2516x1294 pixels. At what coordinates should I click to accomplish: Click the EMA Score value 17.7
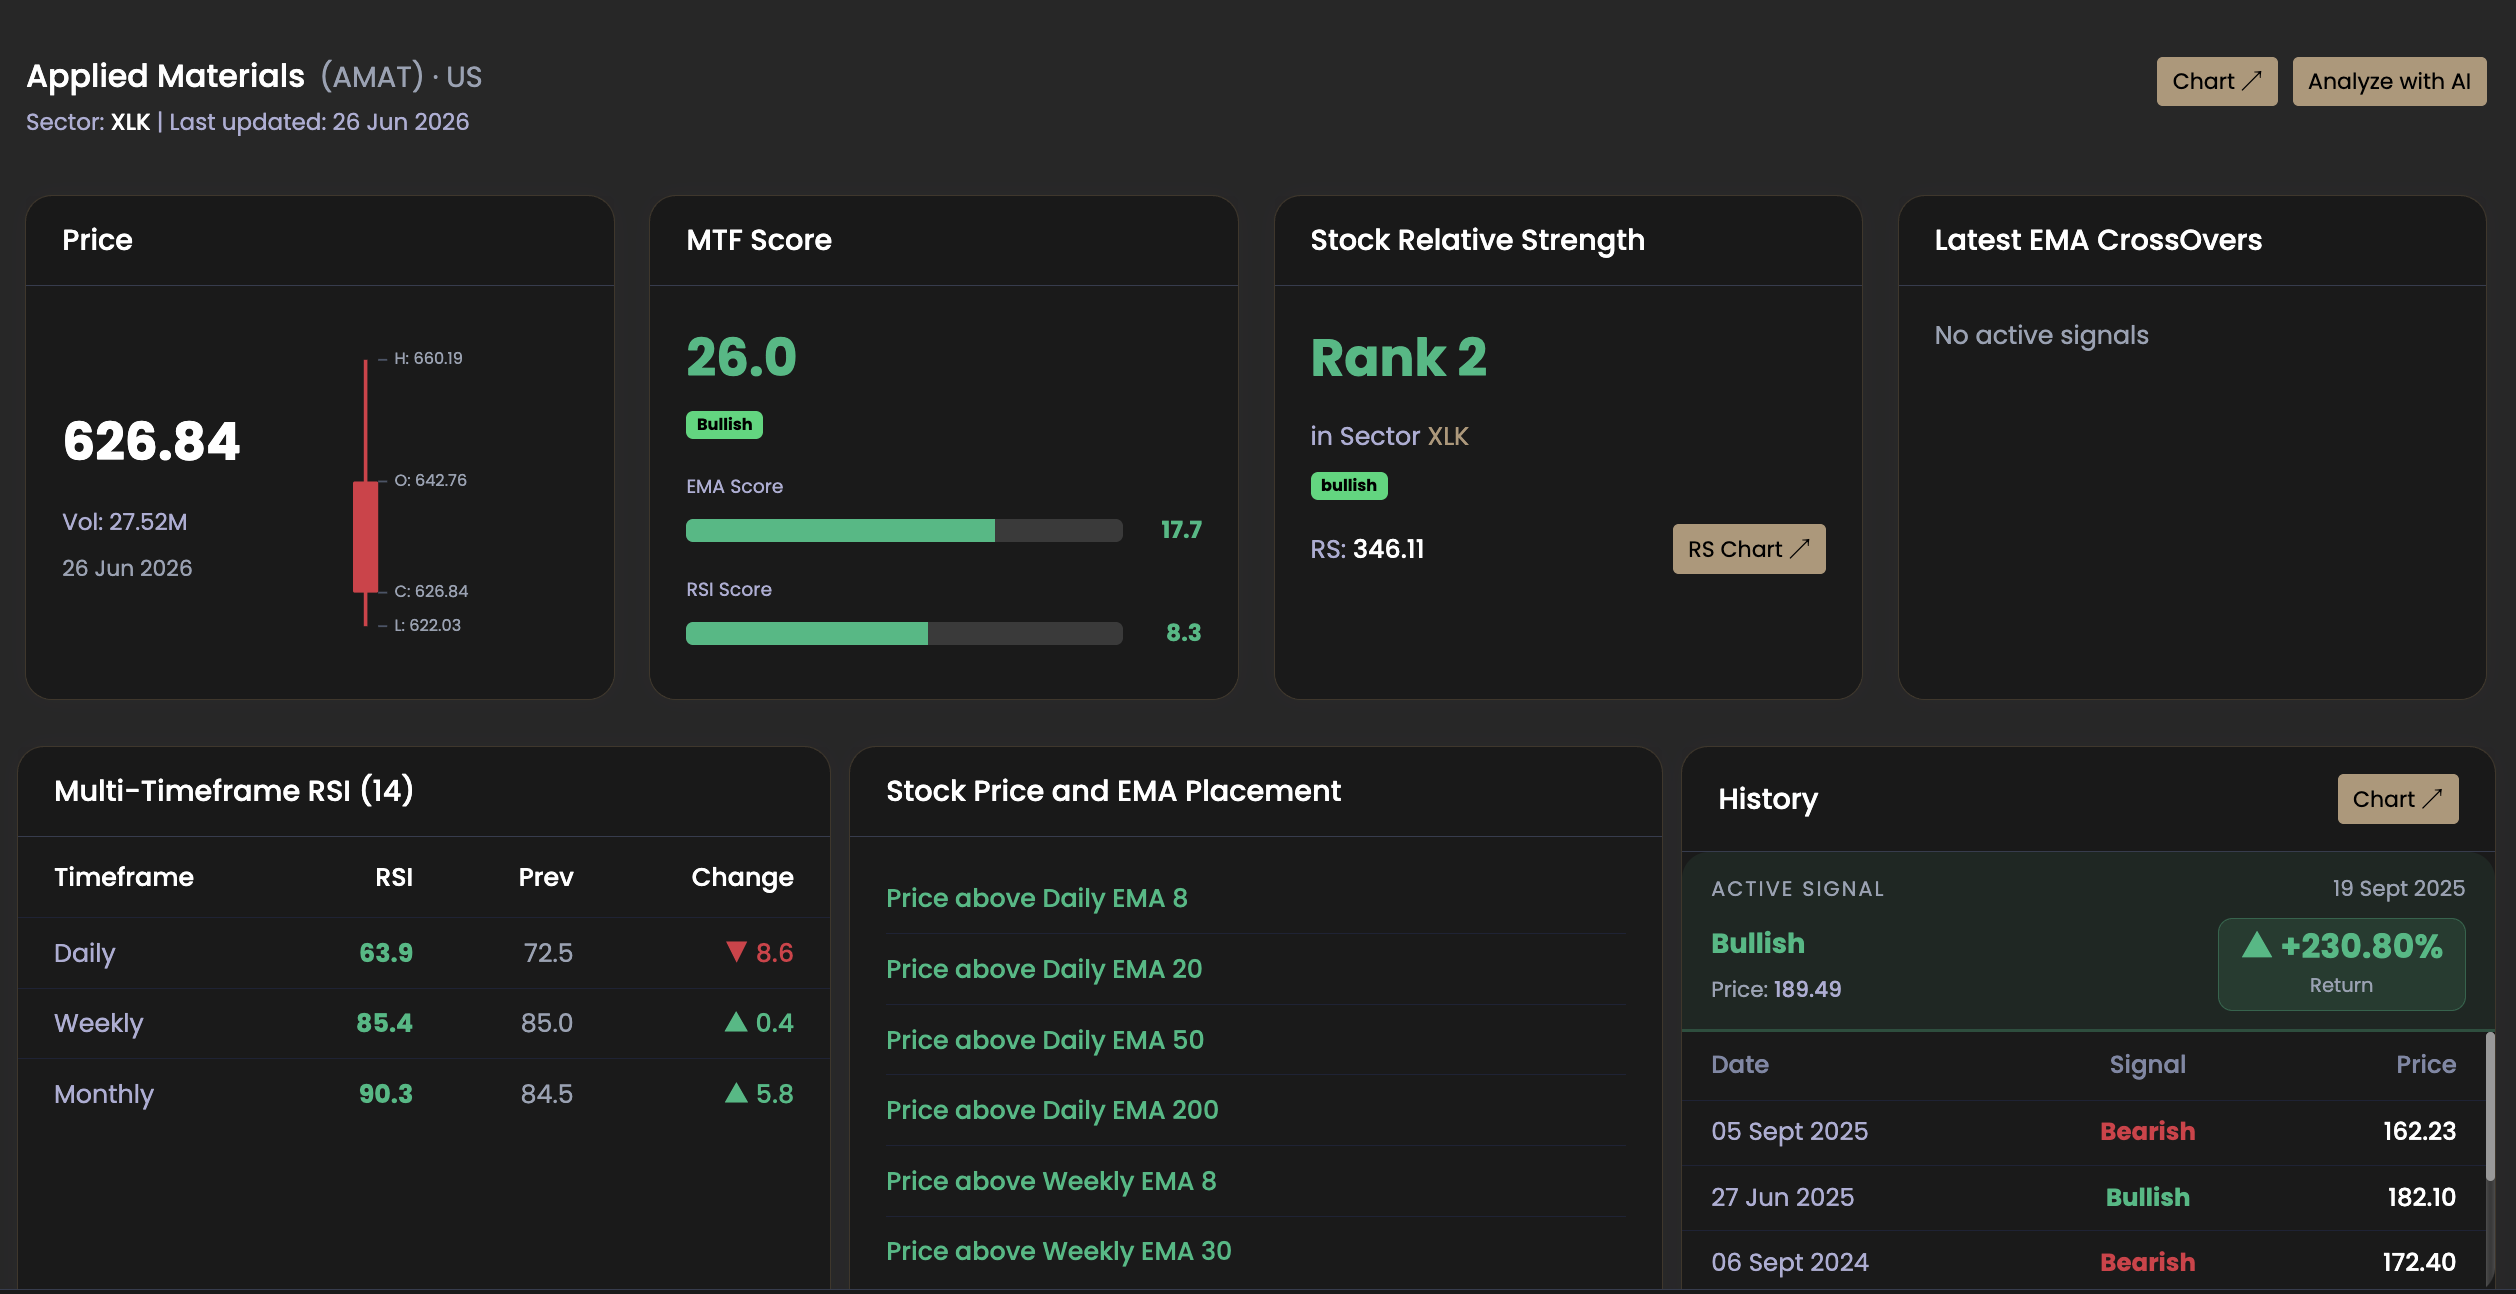click(1181, 530)
